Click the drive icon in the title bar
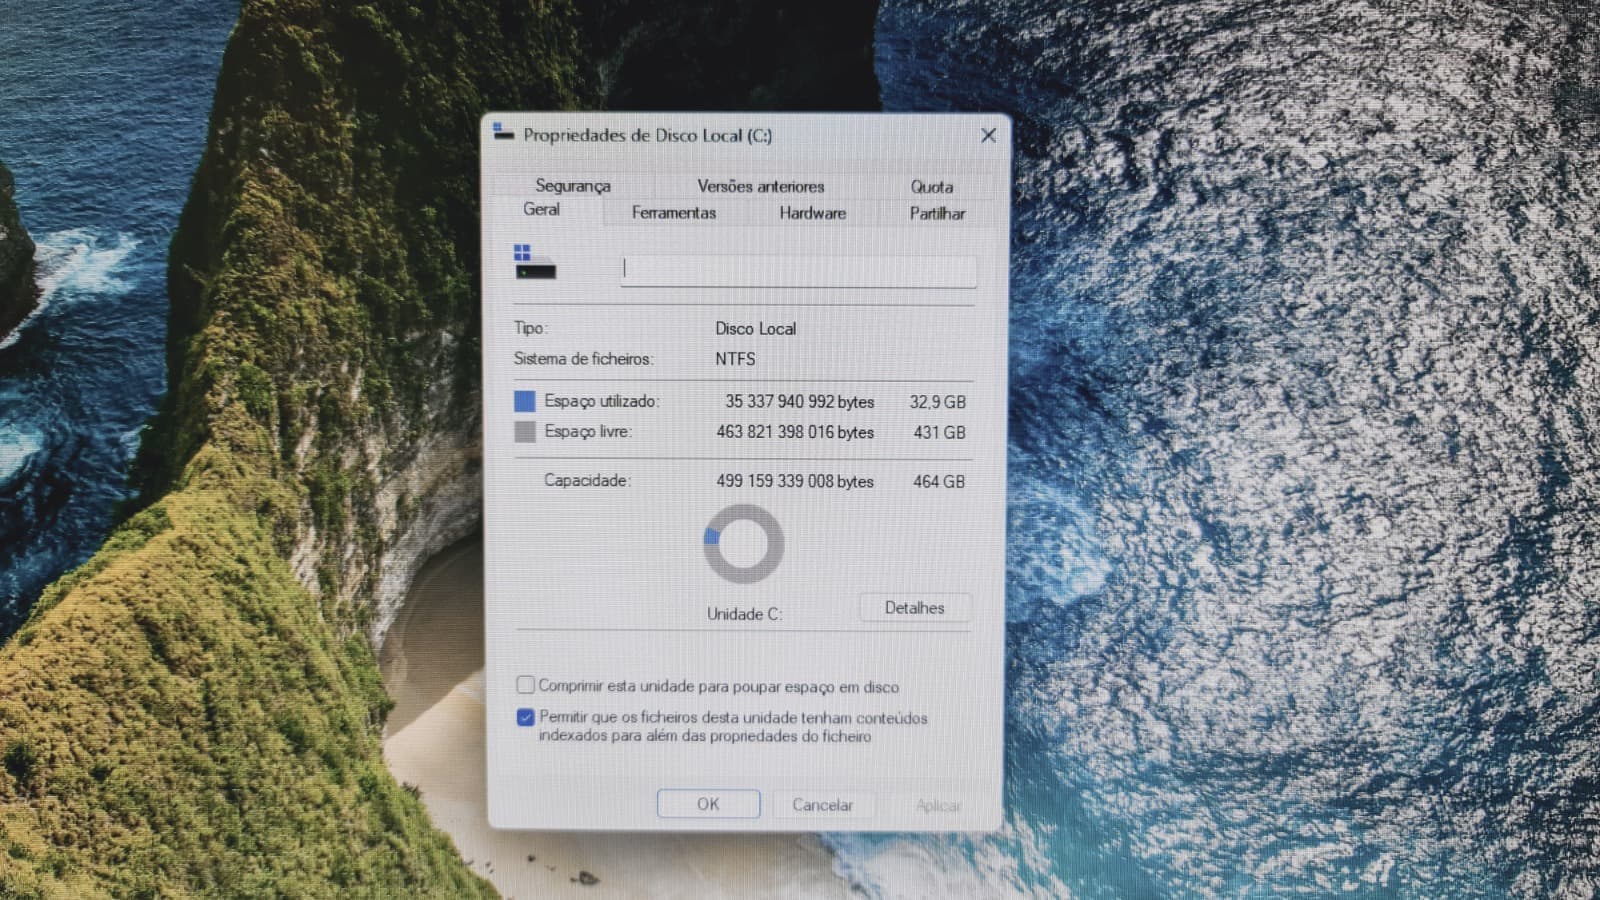The image size is (1600, 900). point(503,133)
